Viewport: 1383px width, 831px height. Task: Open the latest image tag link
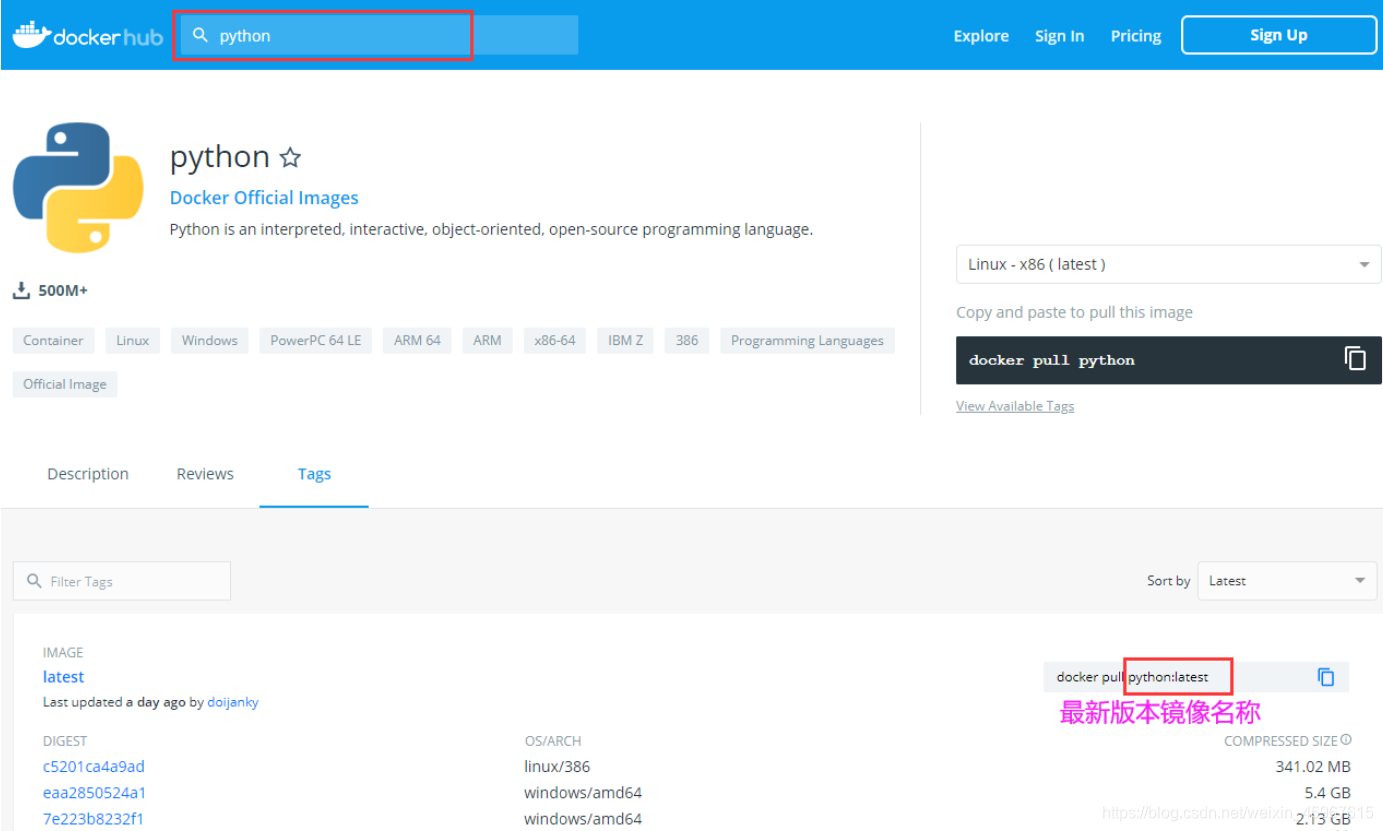(x=63, y=677)
